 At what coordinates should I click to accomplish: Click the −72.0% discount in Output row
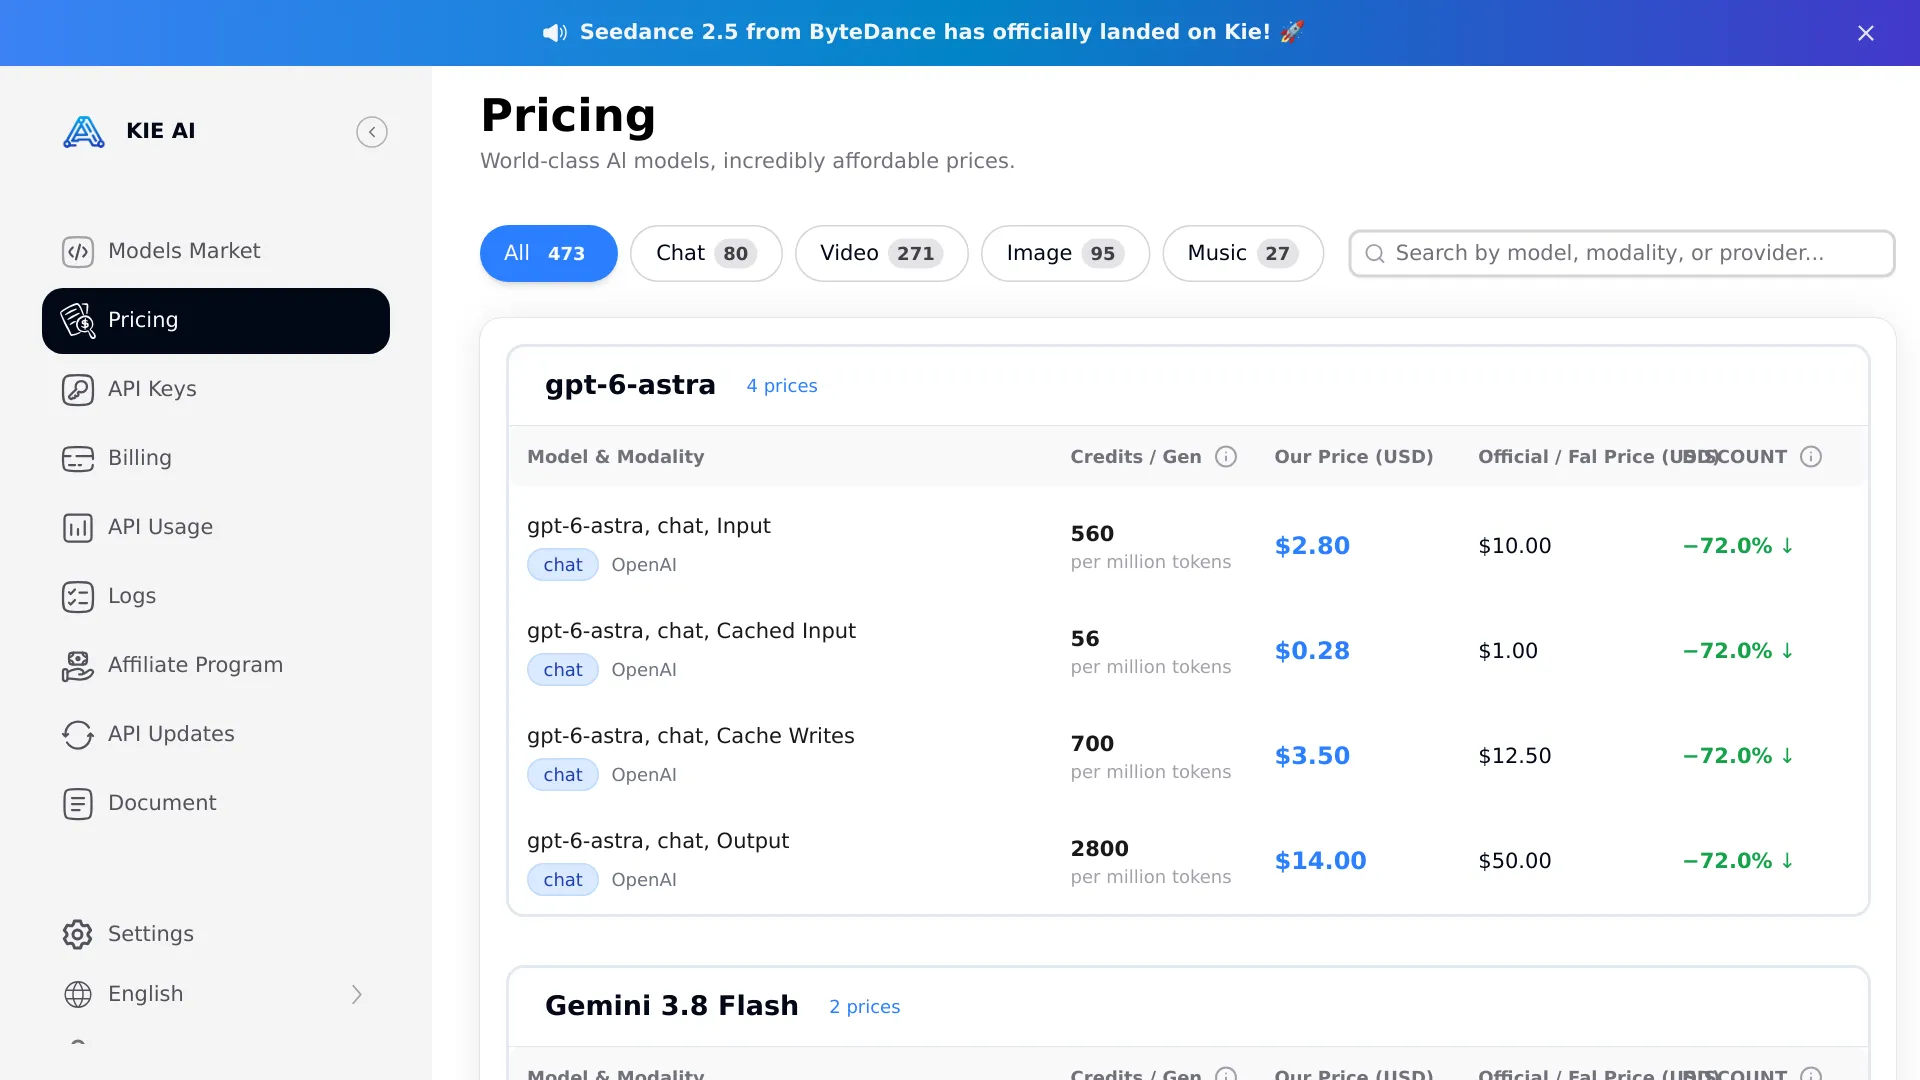1738,861
